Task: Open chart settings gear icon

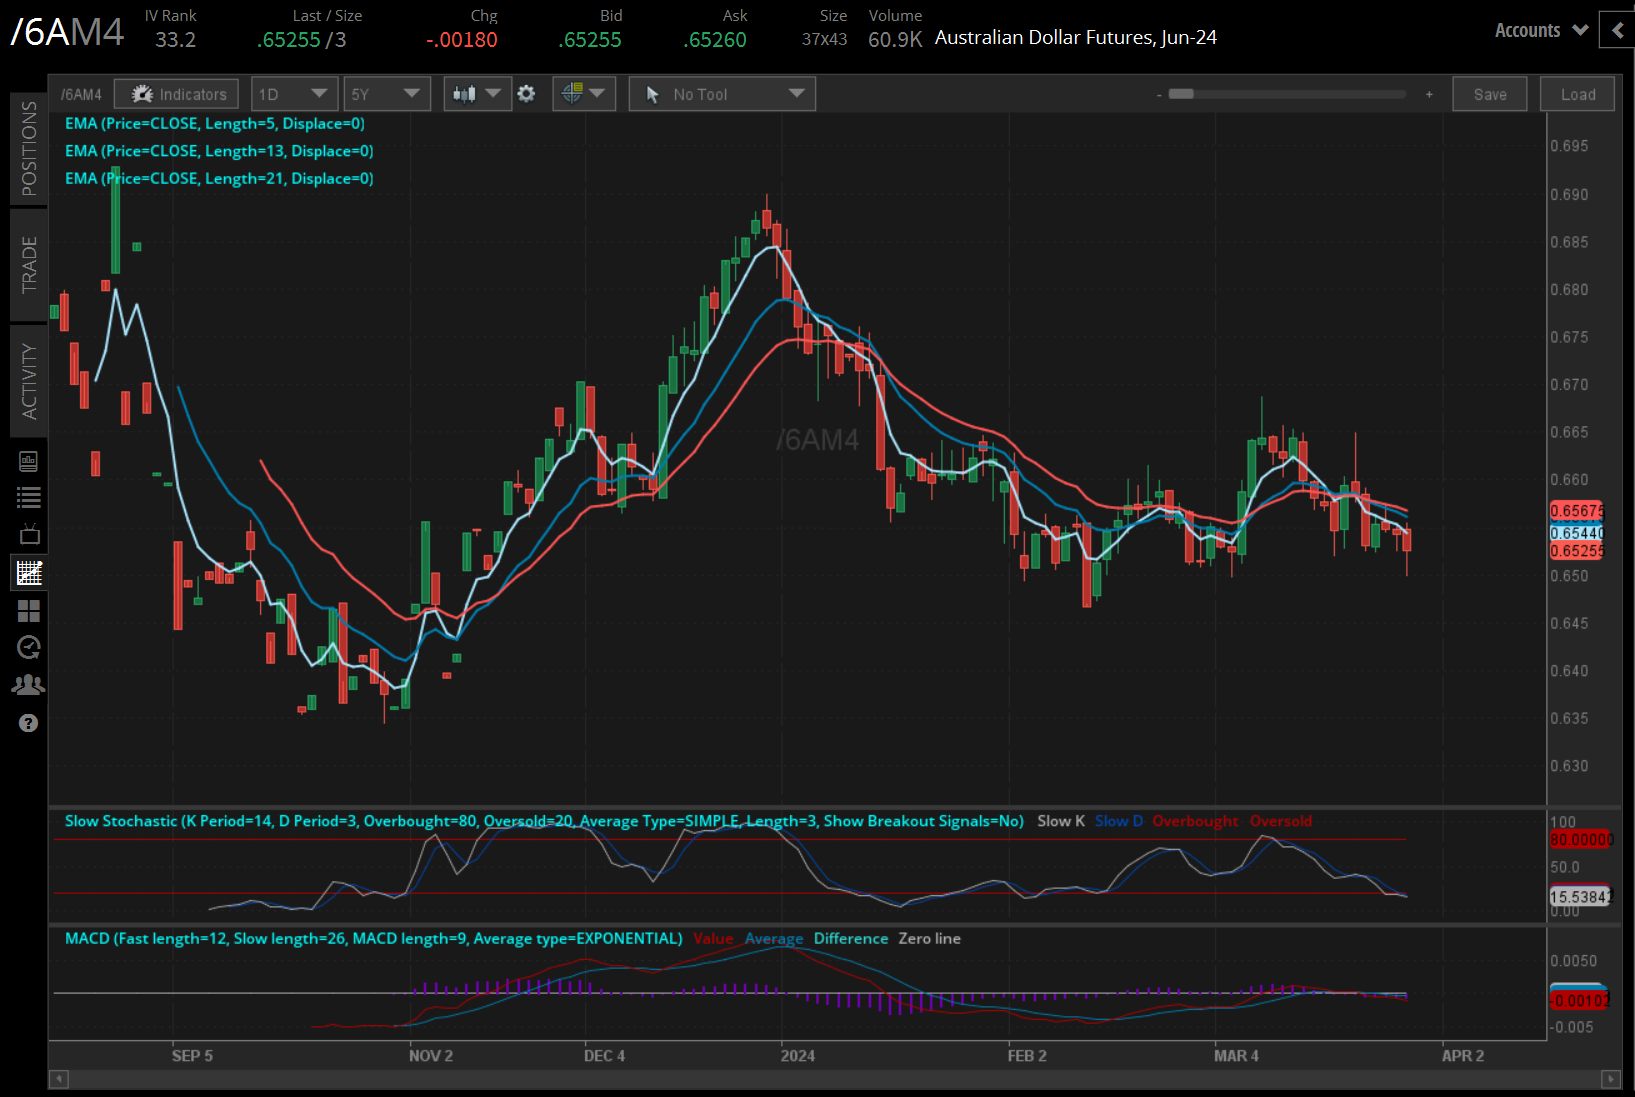Action: [x=526, y=94]
